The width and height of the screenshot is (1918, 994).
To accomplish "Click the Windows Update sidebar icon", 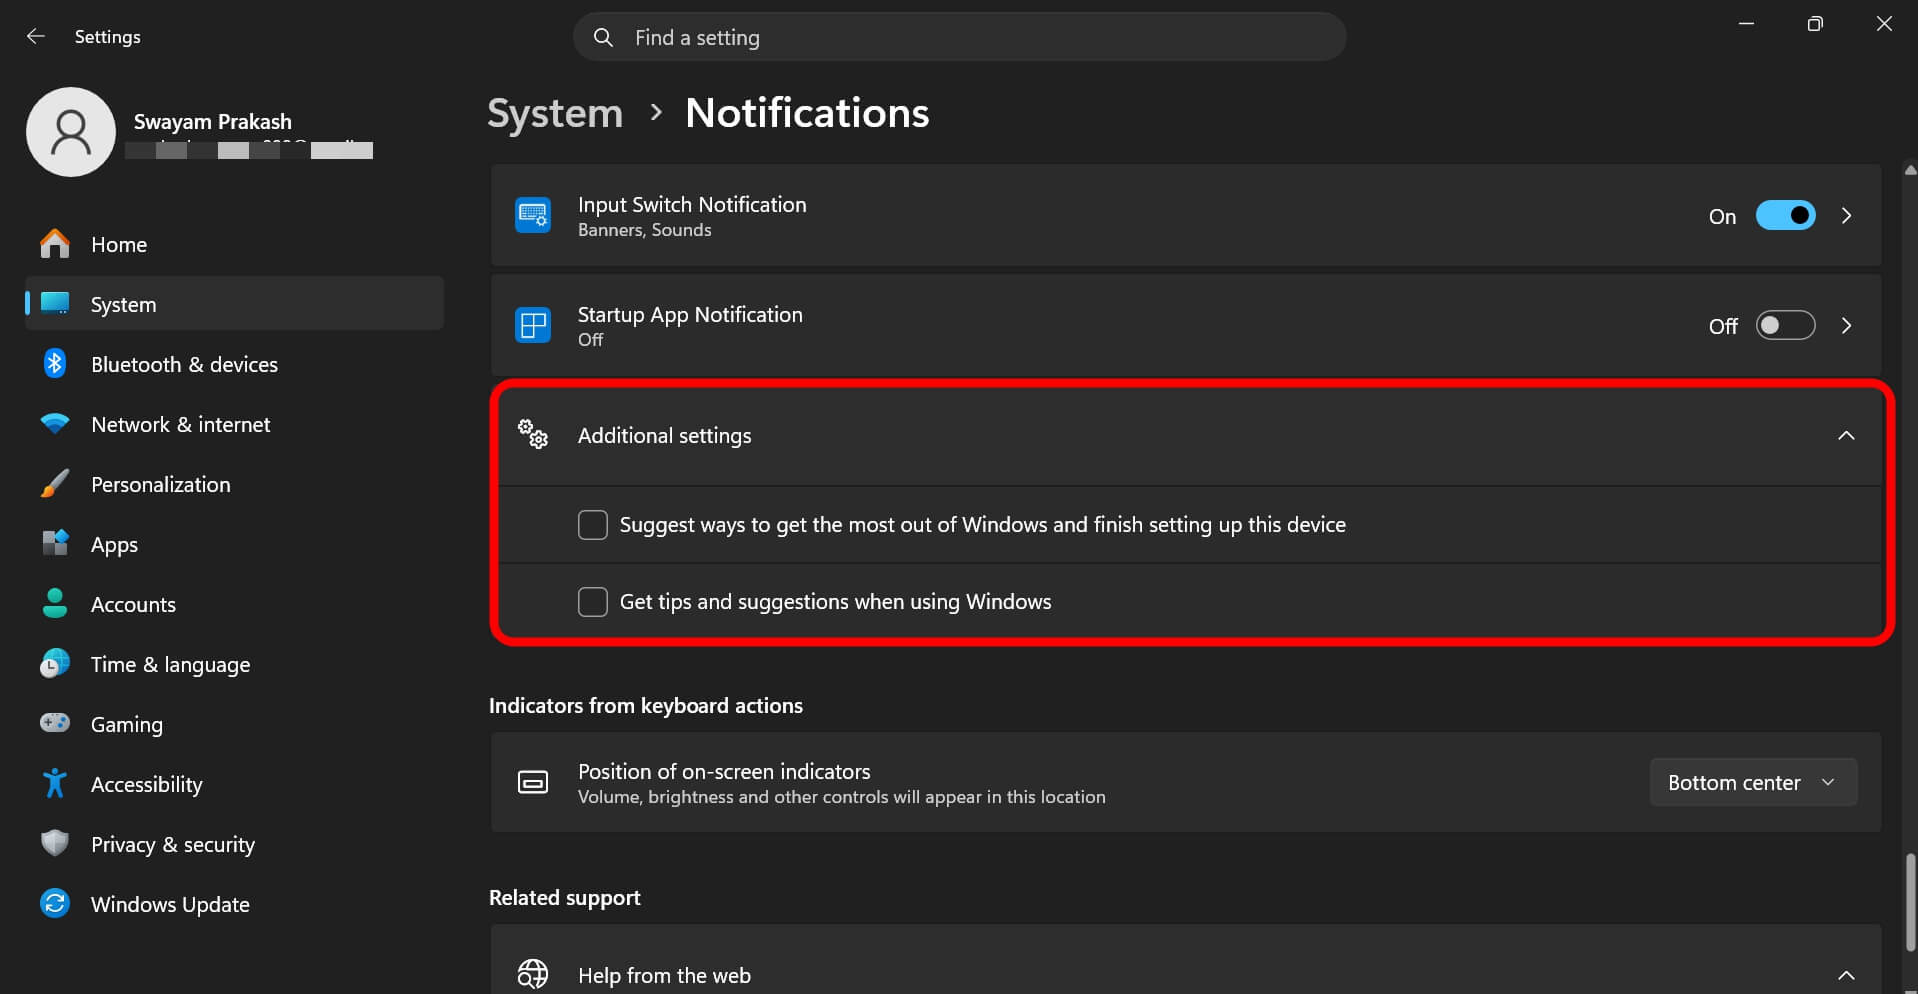I will (x=55, y=904).
